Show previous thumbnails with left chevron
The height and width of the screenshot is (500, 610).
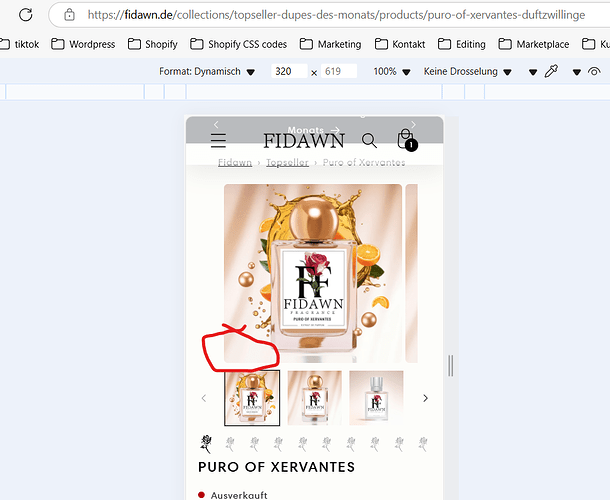pos(204,398)
